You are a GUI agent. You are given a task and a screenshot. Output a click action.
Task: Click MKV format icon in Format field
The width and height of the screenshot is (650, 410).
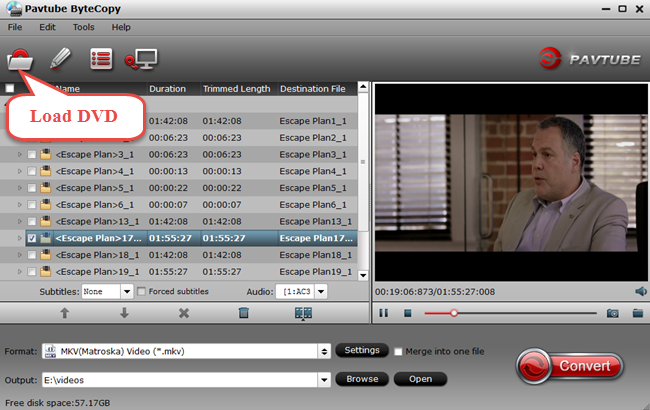(x=51, y=351)
